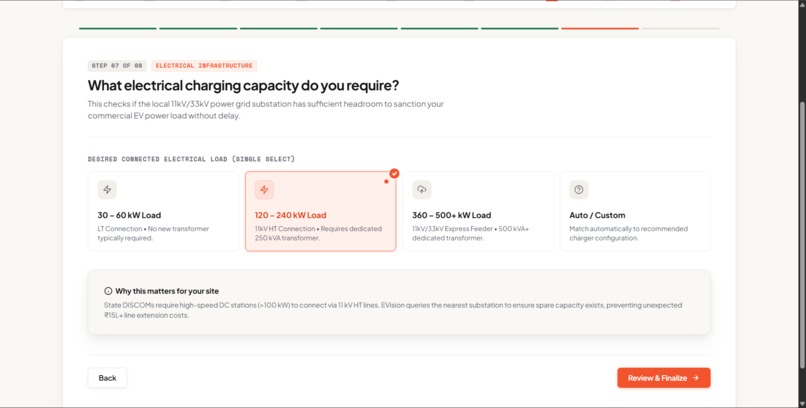Click the heading about electrical charging capacity
The height and width of the screenshot is (408, 806).
(243, 85)
